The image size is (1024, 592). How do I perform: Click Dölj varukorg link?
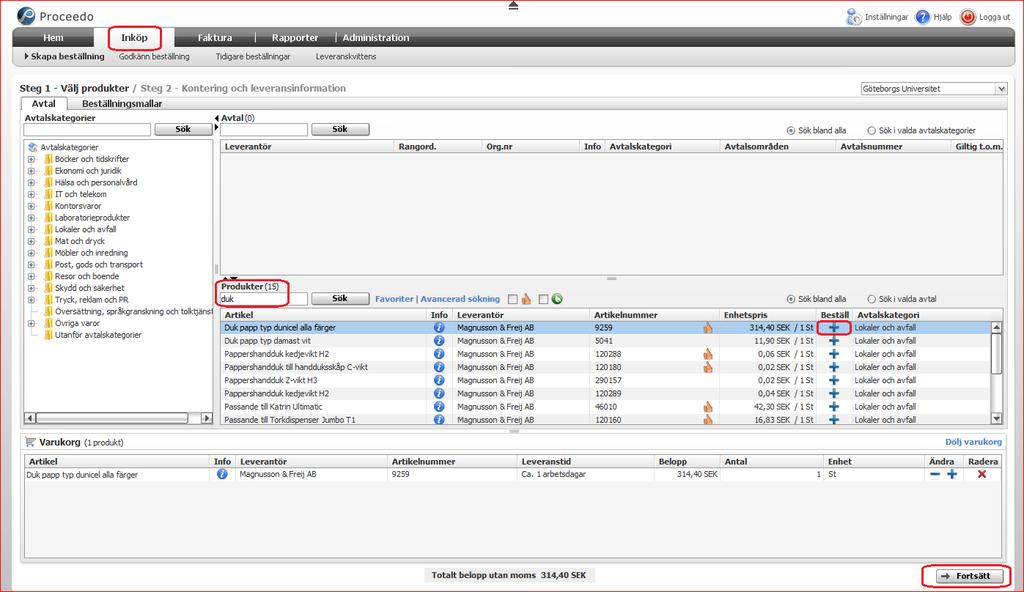[x=973, y=442]
